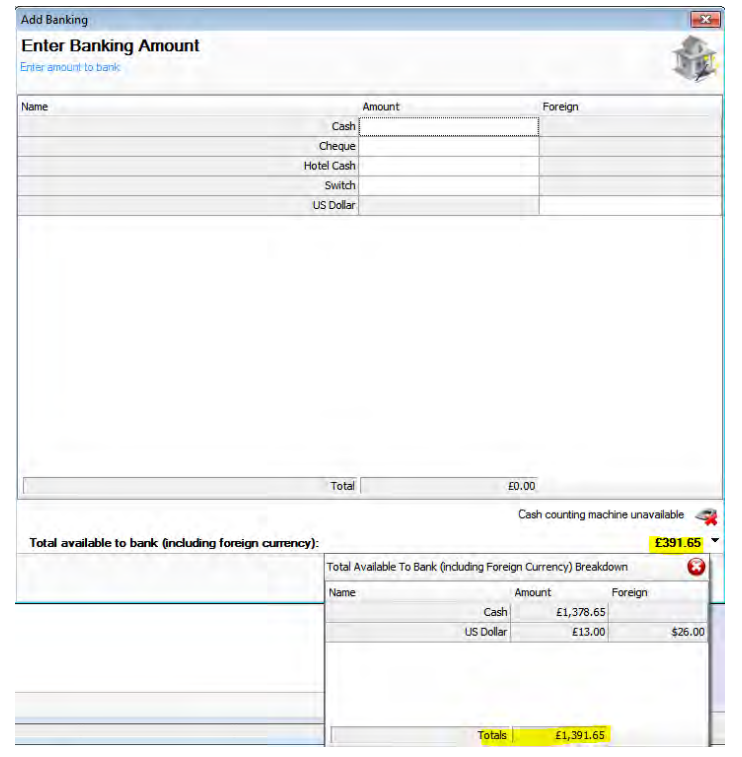The image size is (742, 757).
Task: Collapse the total available breakdown arrow
Action: click(x=715, y=541)
